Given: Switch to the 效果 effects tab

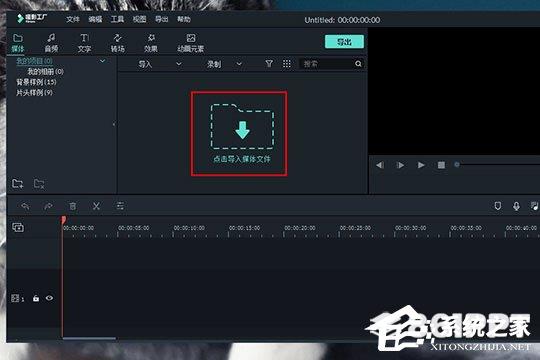Looking at the screenshot, I should [x=151, y=43].
